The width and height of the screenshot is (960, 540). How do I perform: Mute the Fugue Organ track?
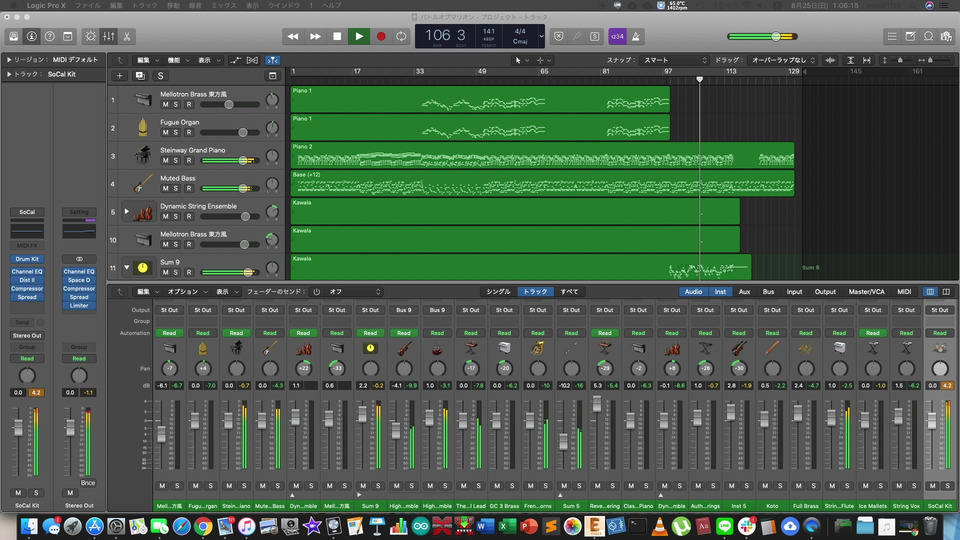tap(166, 132)
